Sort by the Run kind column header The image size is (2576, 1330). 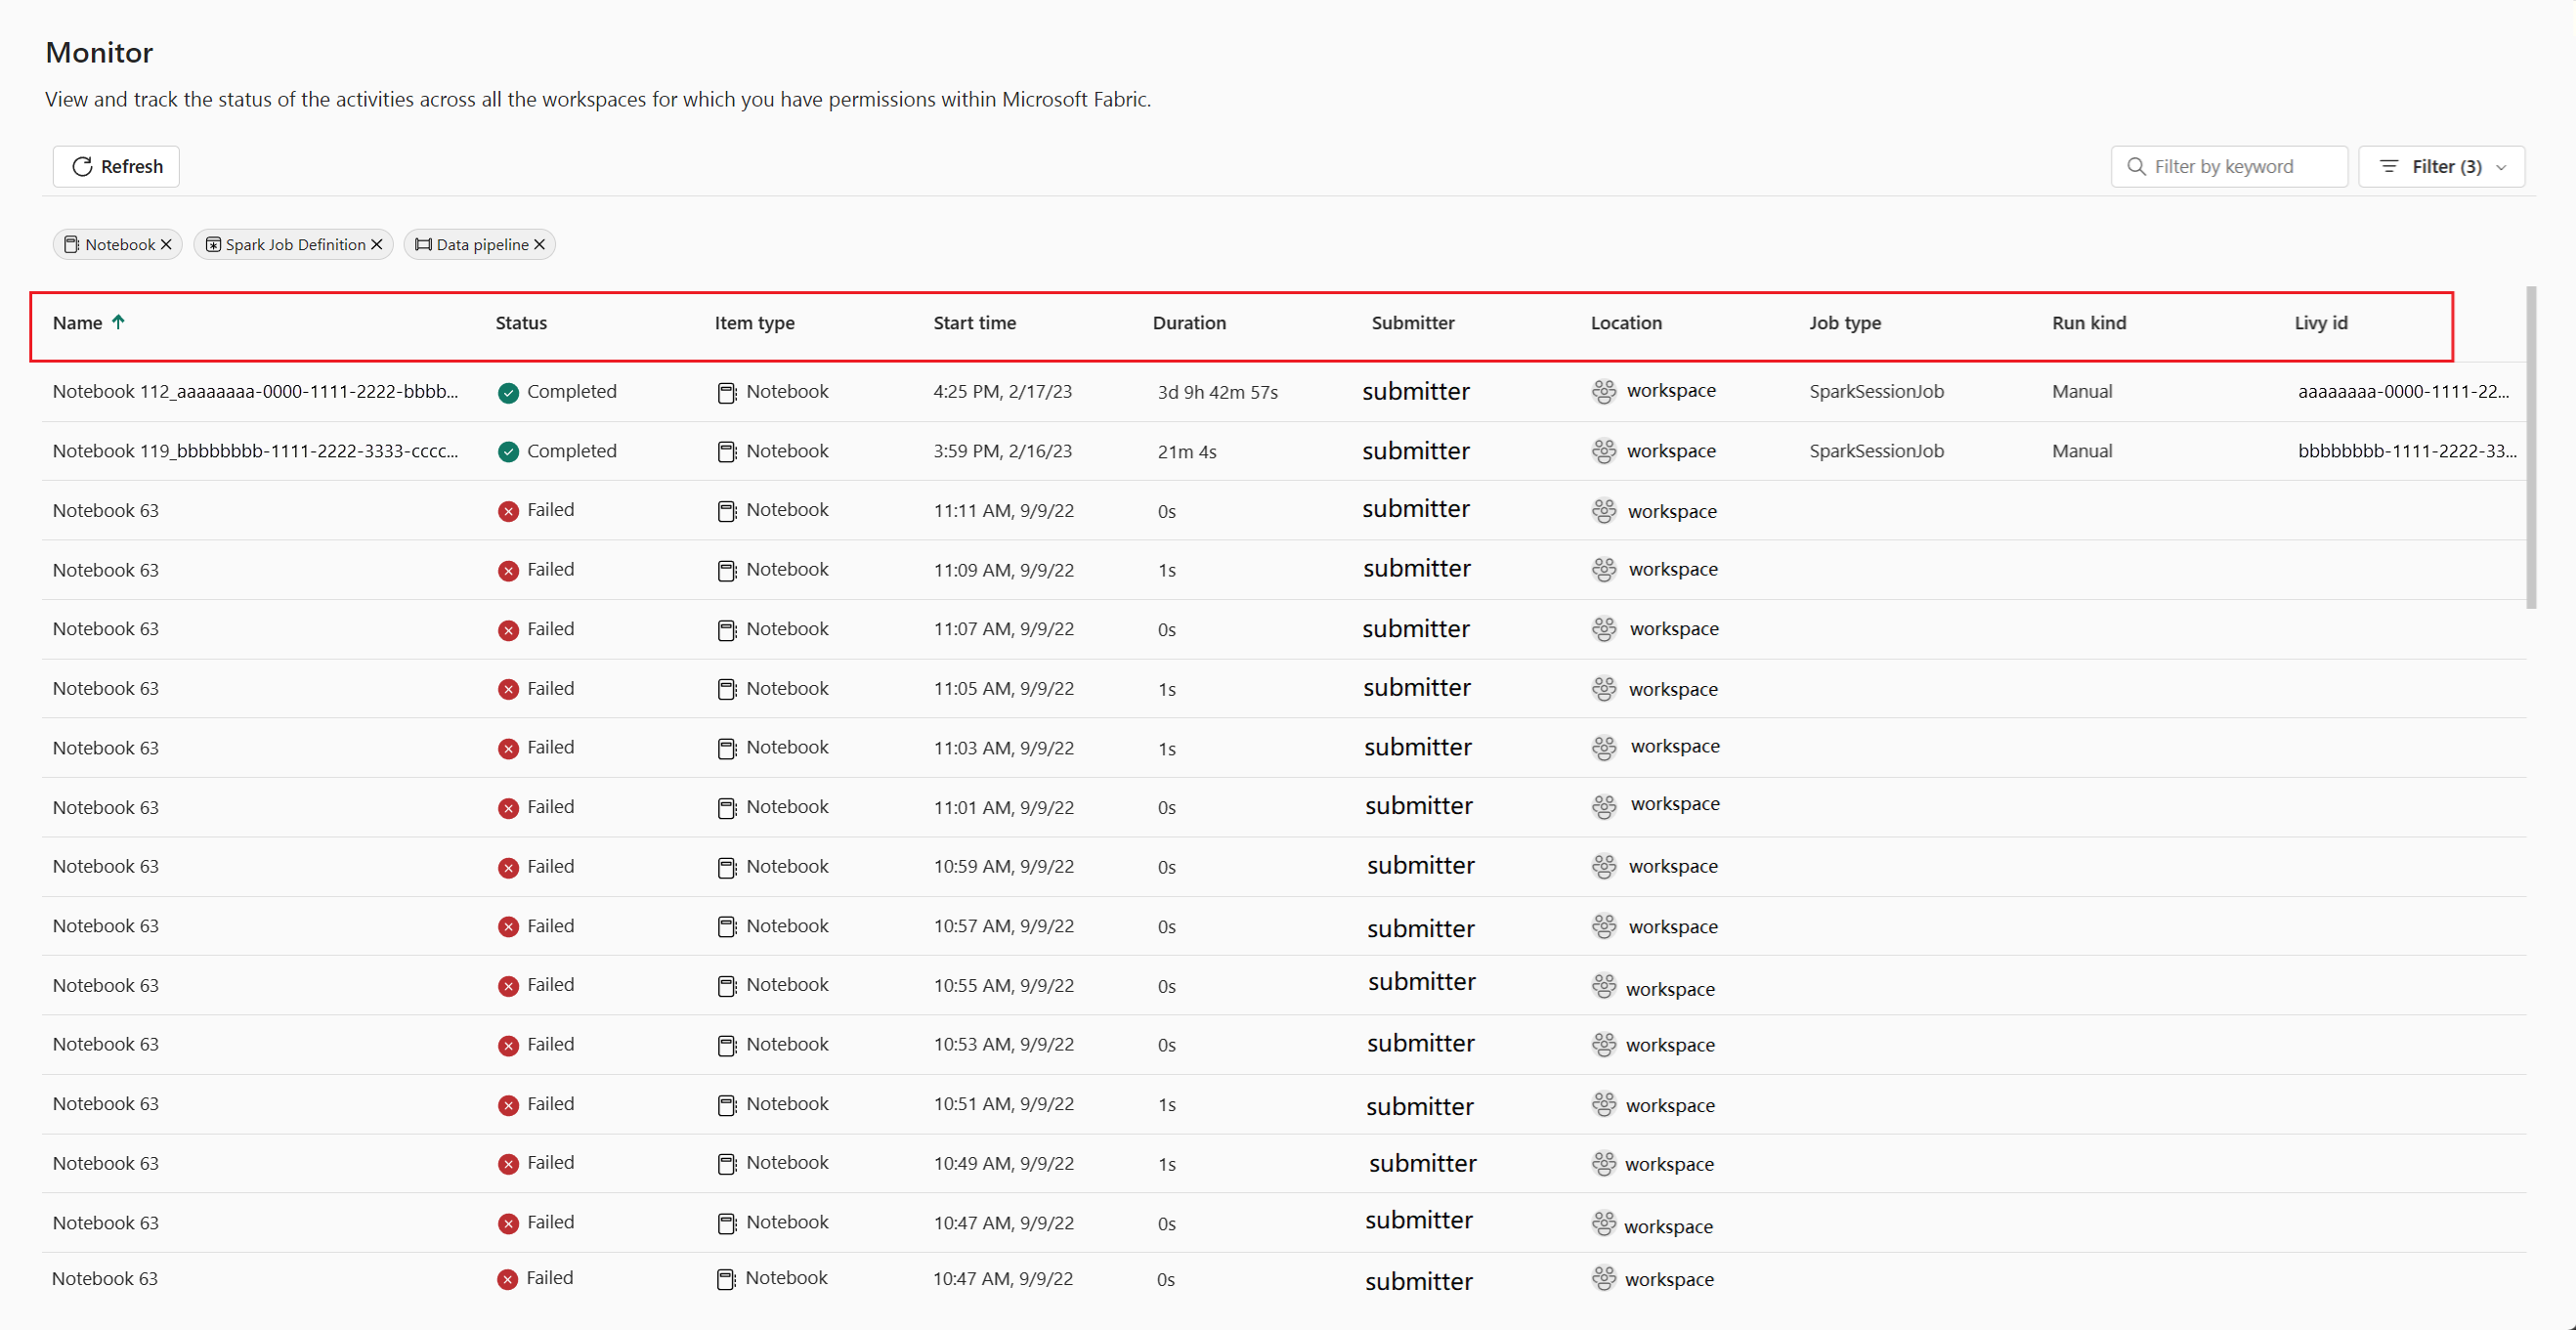pos(2089,323)
